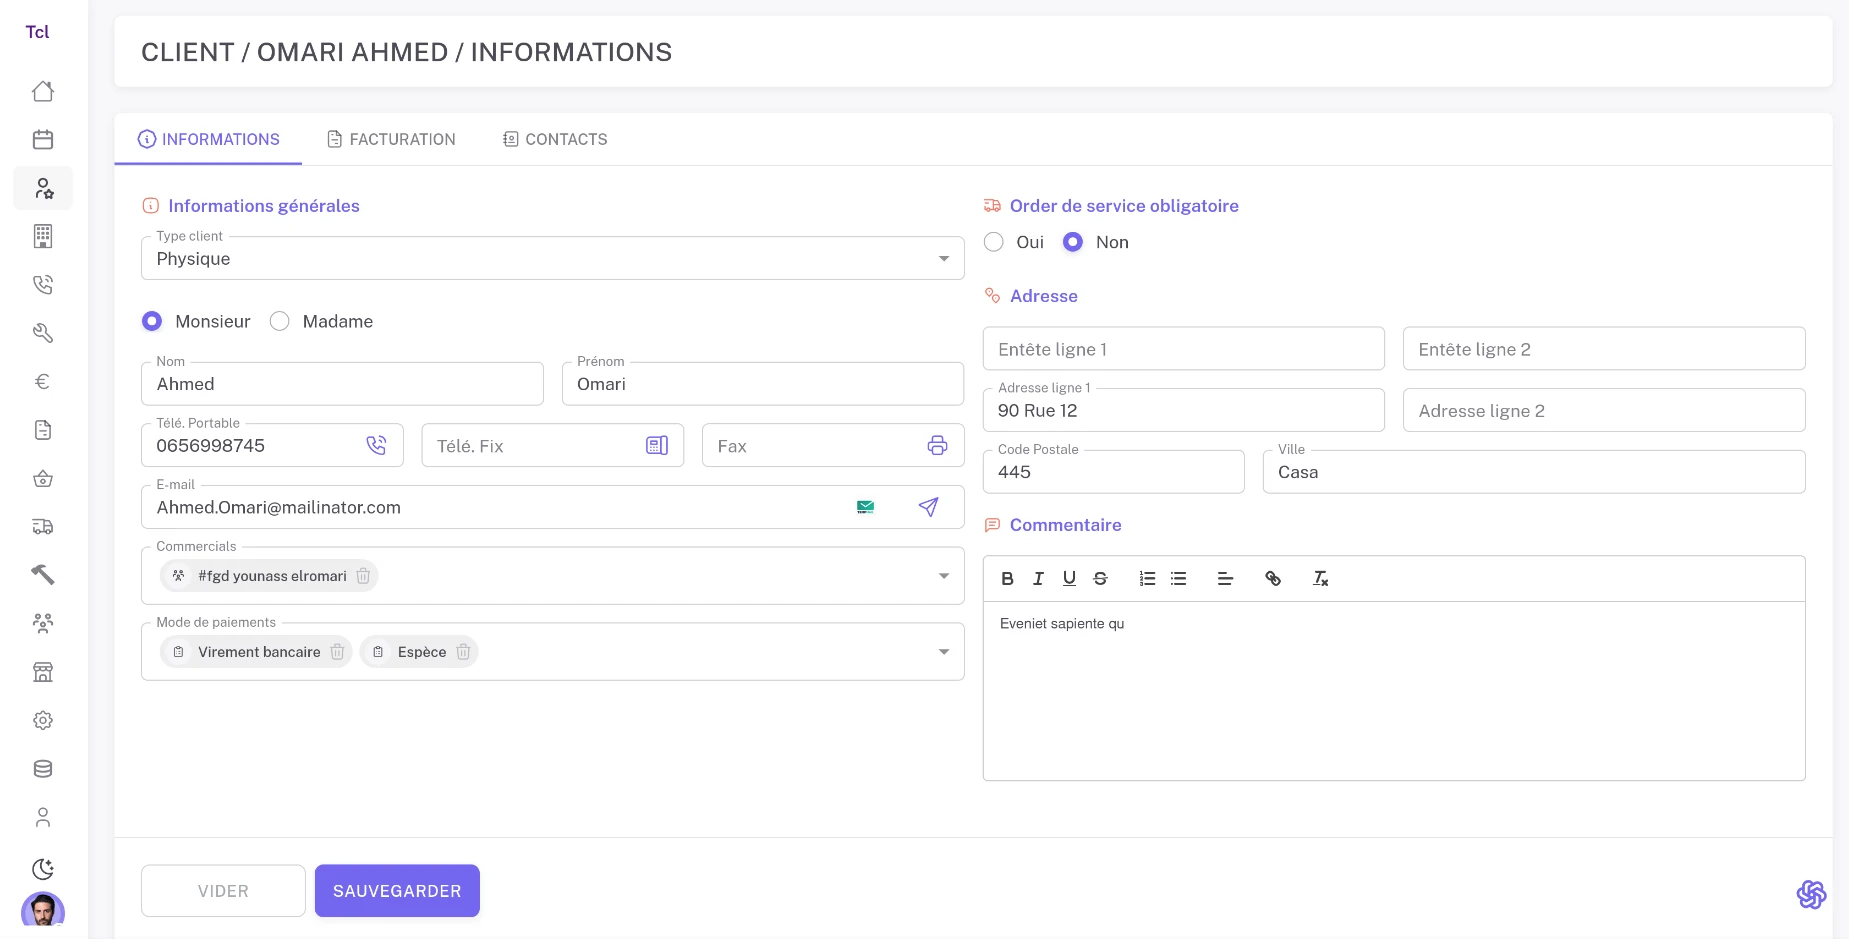Open the calendar icon in sidebar
1849x939 pixels.
(x=43, y=139)
